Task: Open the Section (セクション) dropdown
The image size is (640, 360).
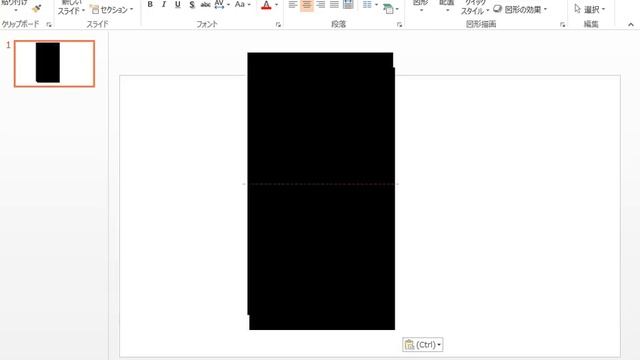Action: click(112, 9)
